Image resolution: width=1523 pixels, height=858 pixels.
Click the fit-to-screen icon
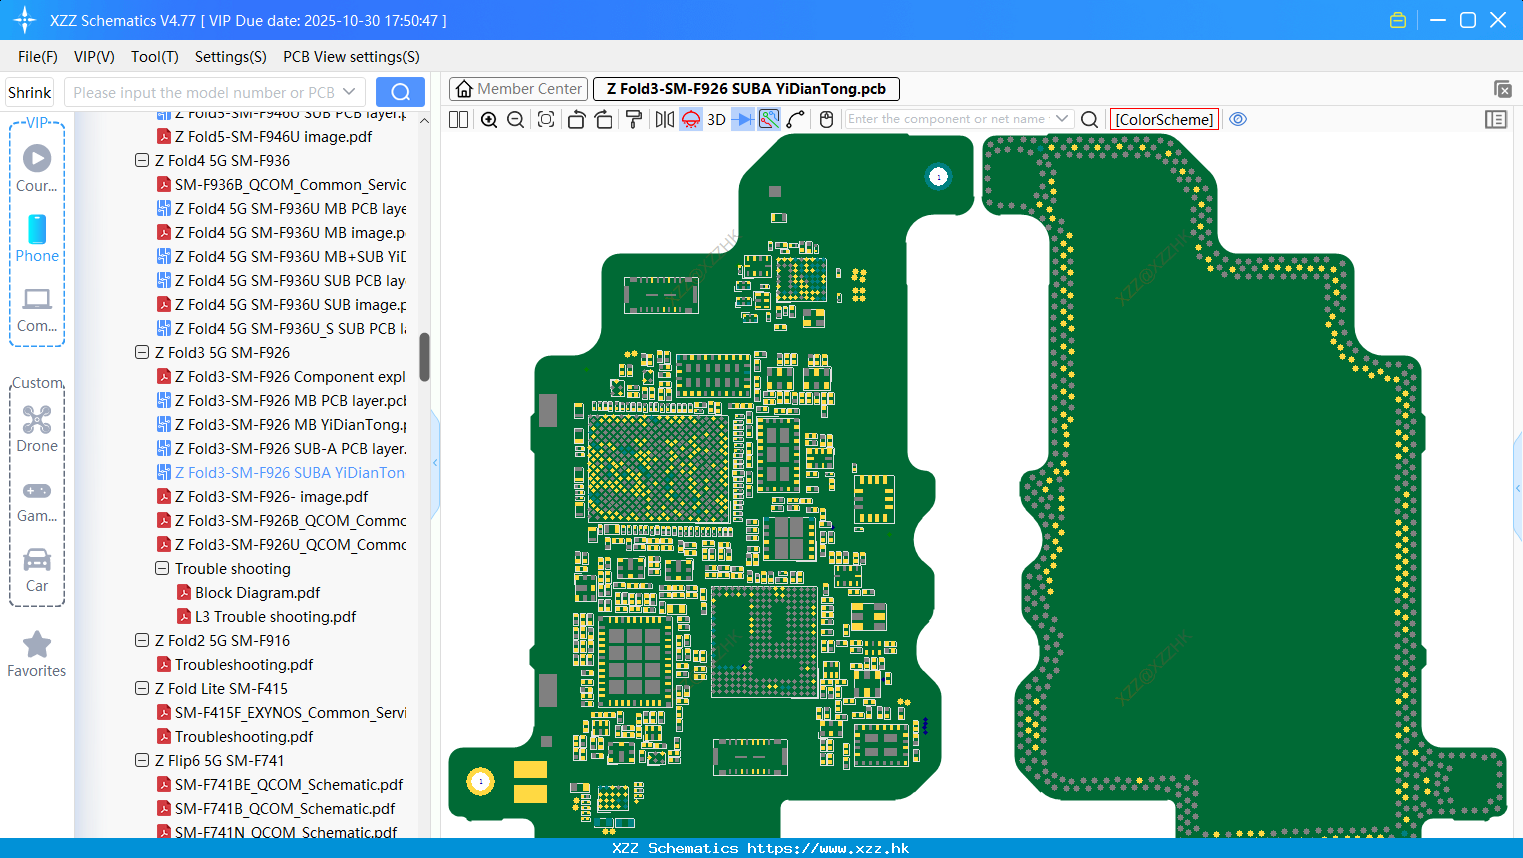(546, 119)
